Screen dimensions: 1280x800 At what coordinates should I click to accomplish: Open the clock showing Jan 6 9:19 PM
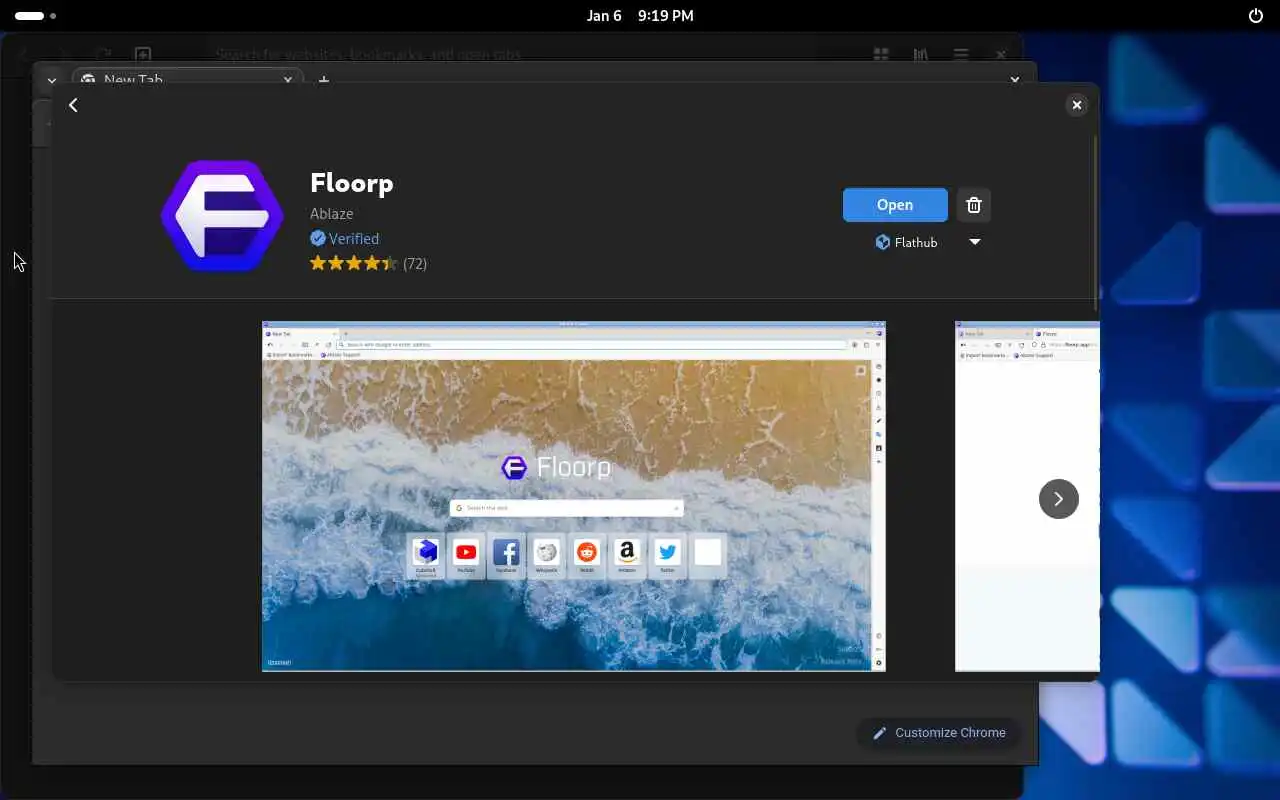[x=640, y=16]
